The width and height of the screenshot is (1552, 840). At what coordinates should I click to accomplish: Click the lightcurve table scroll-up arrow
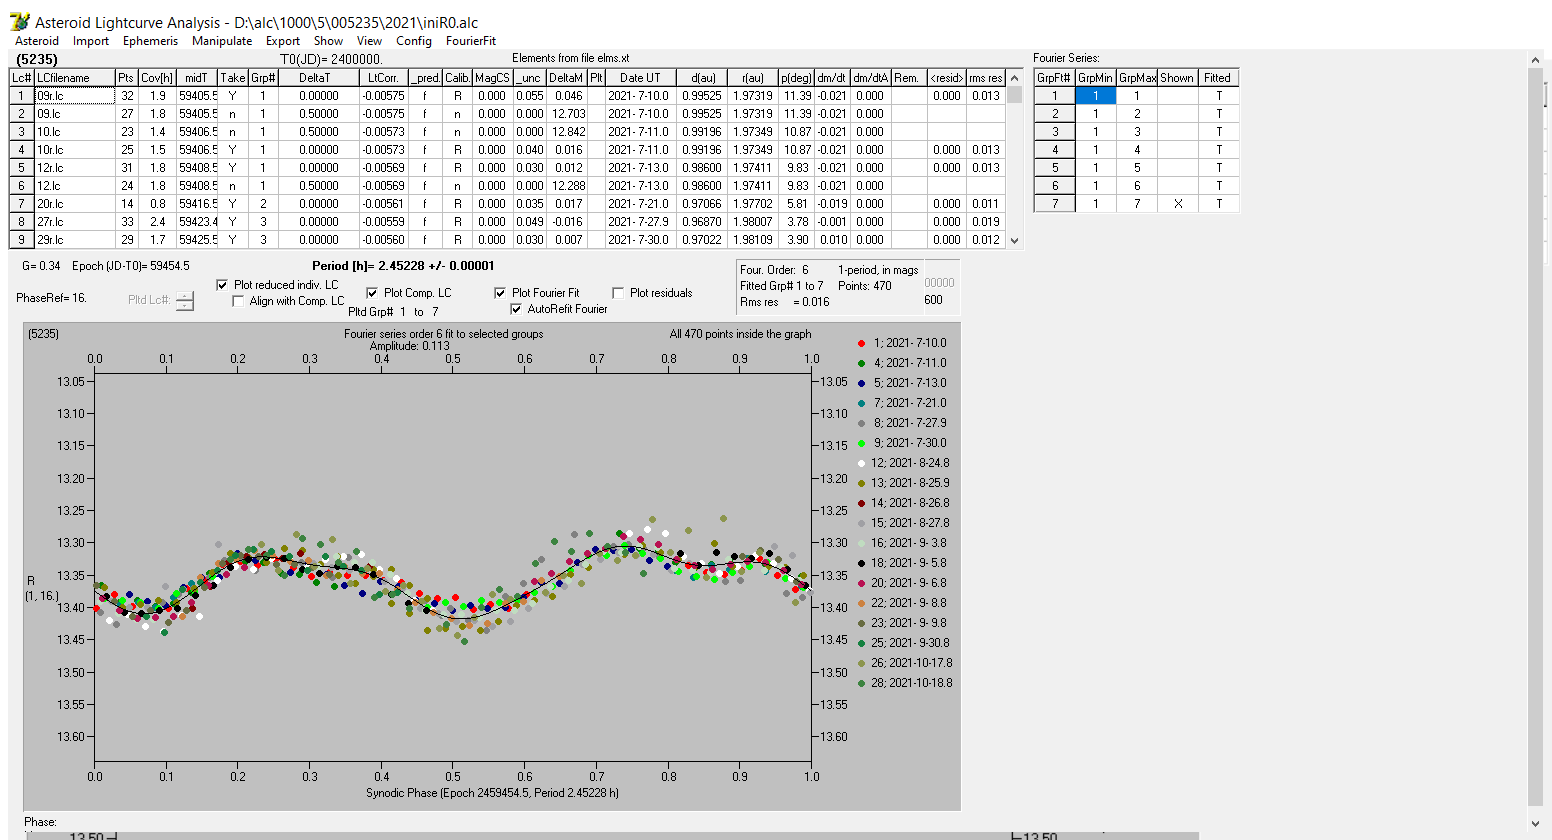(x=1015, y=78)
